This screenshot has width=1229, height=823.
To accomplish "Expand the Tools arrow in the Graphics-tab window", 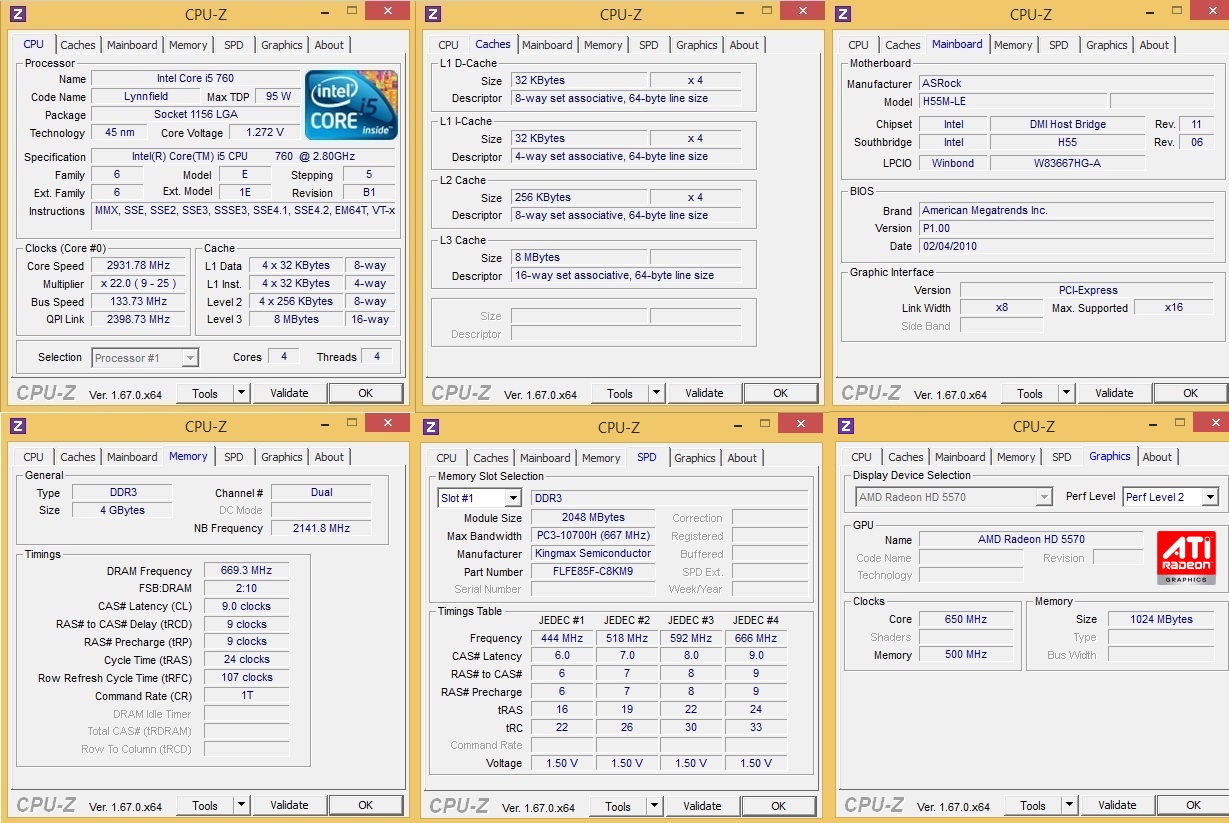I will [1069, 806].
